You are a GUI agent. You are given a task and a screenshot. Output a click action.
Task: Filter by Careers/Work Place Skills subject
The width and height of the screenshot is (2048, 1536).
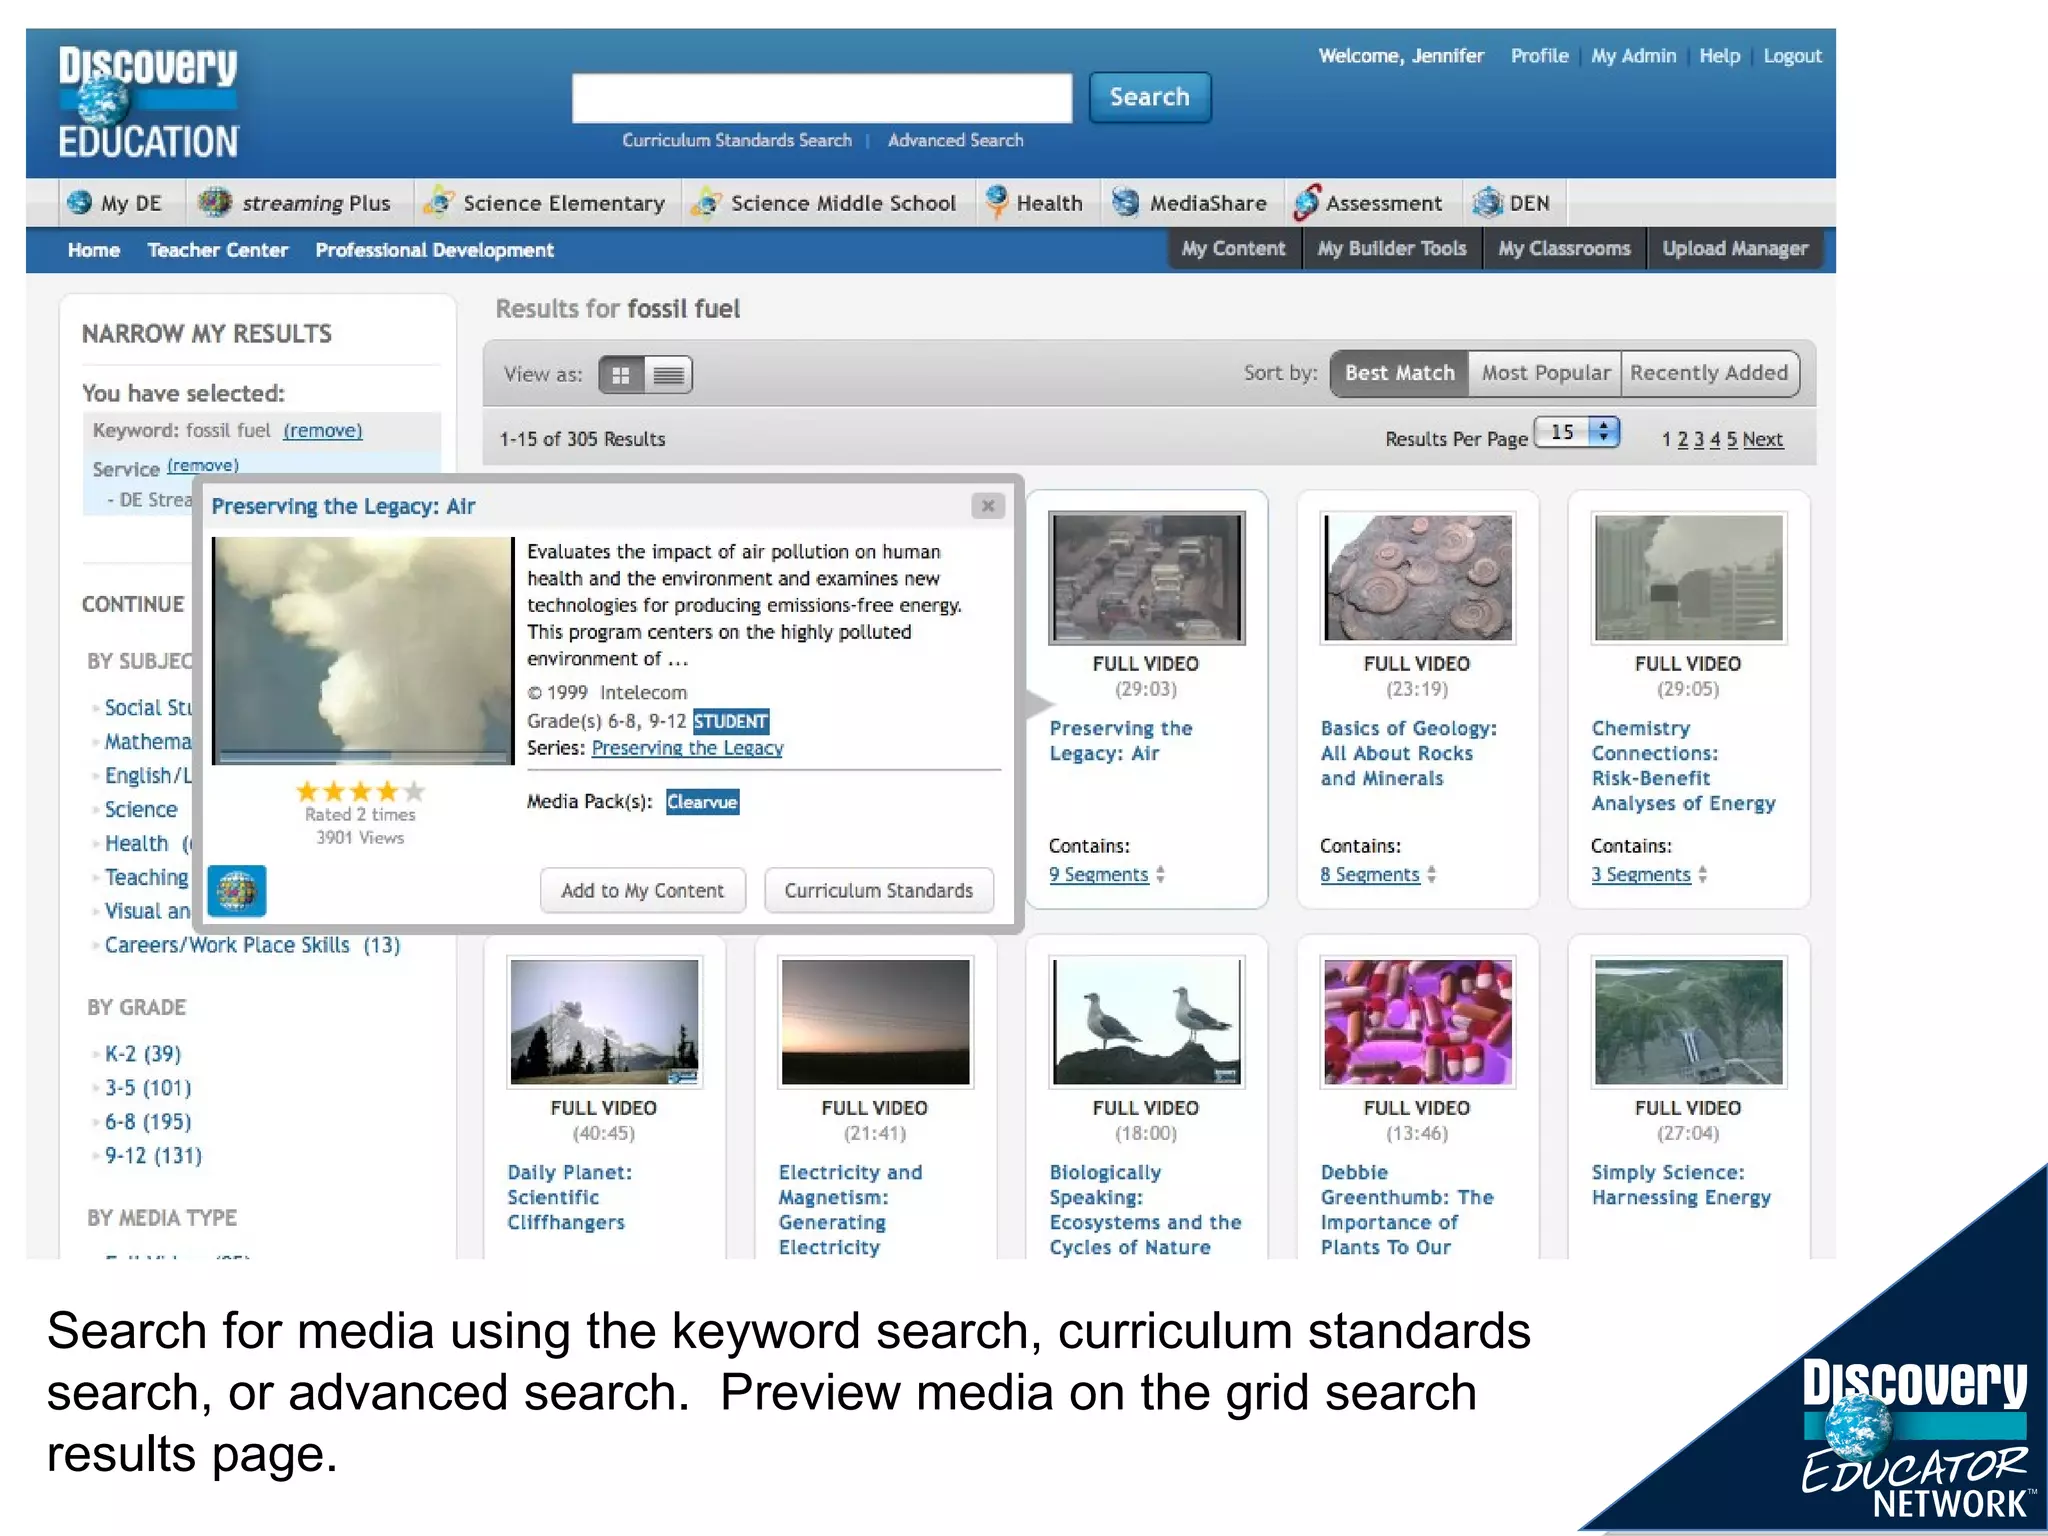[x=252, y=945]
